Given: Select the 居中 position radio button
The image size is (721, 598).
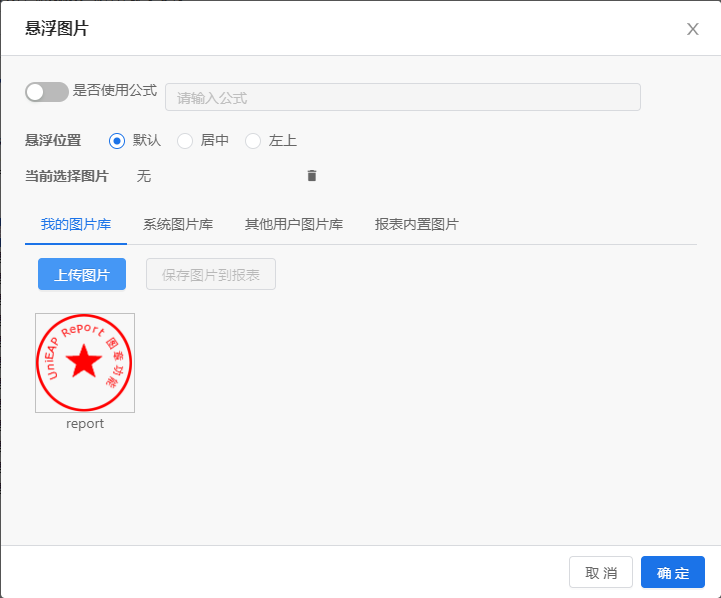Looking at the screenshot, I should pyautogui.click(x=185, y=141).
